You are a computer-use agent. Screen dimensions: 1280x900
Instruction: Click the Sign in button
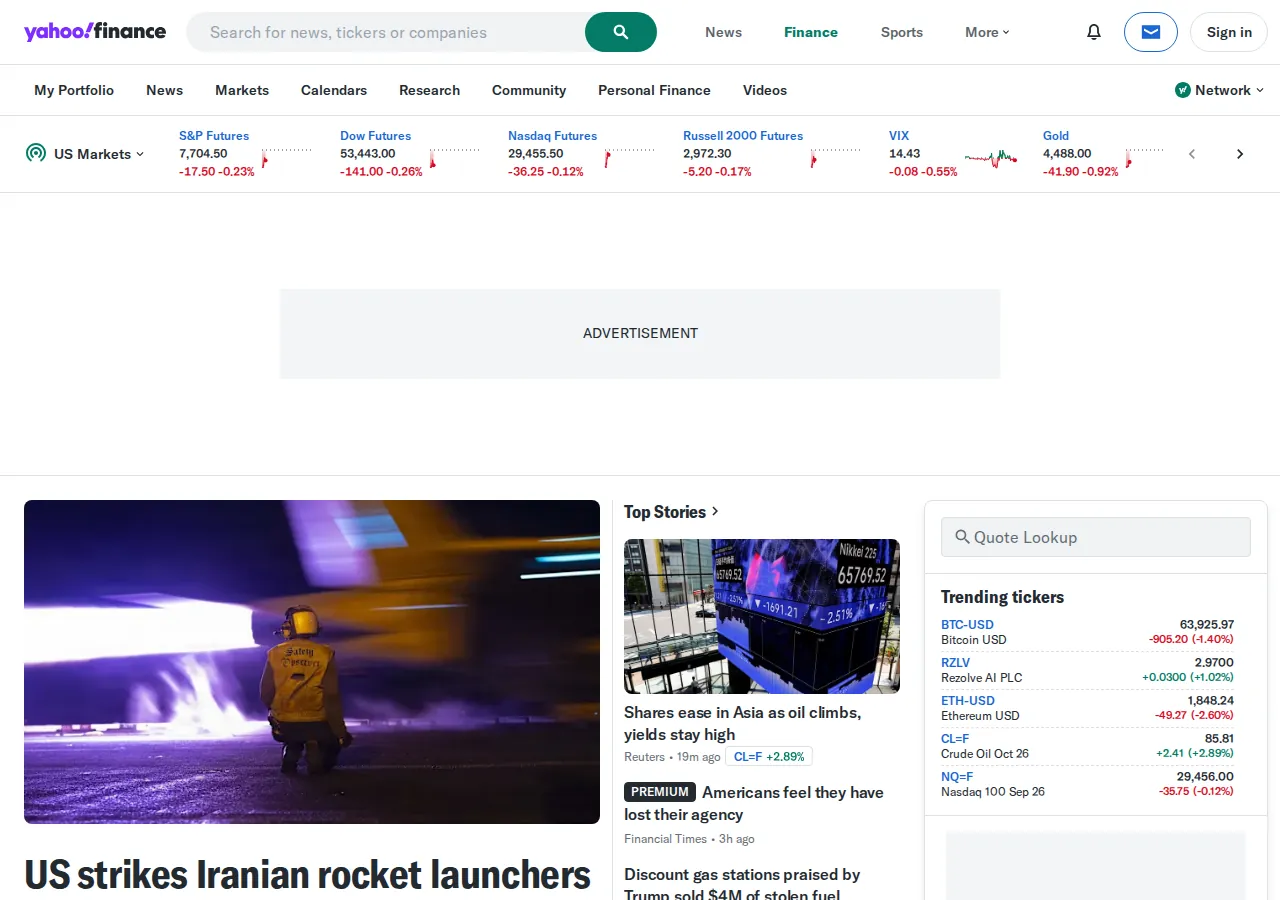pyautogui.click(x=1229, y=32)
